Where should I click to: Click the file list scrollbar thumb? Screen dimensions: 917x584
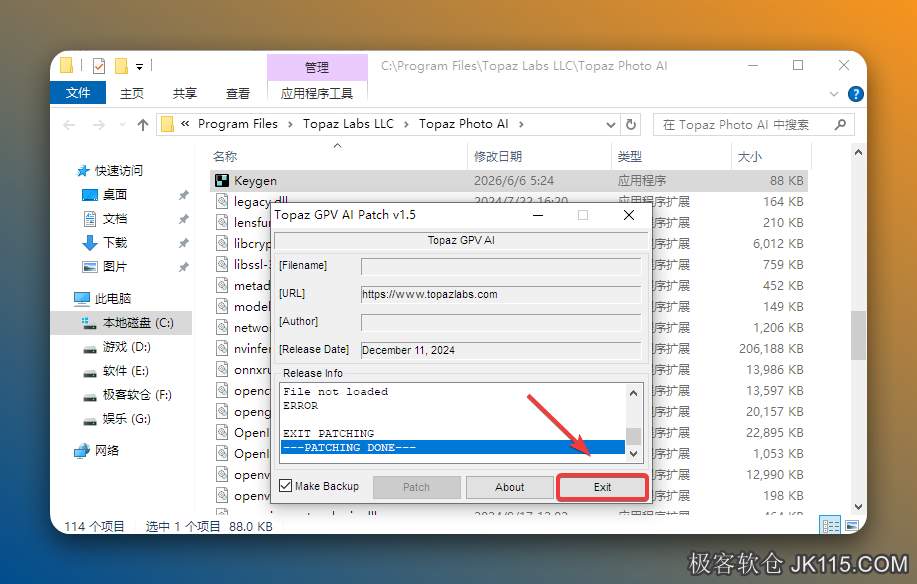click(x=858, y=336)
